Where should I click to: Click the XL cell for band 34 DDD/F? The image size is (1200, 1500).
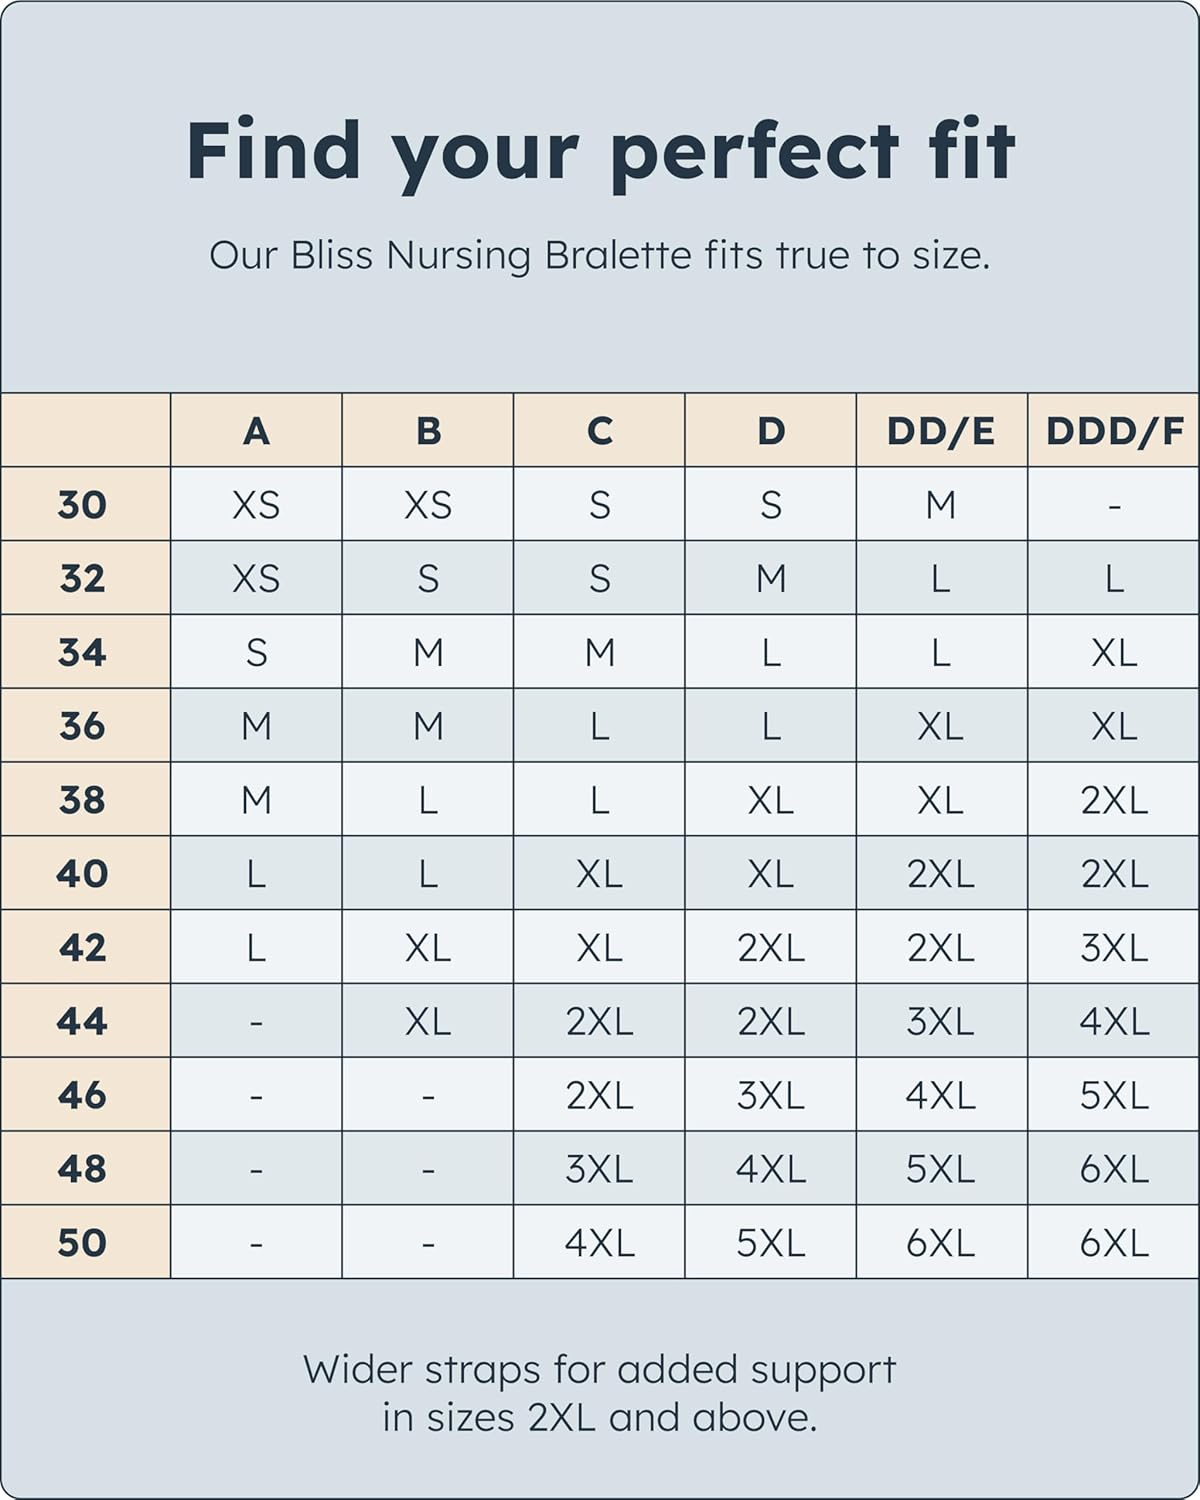pyautogui.click(x=1114, y=652)
